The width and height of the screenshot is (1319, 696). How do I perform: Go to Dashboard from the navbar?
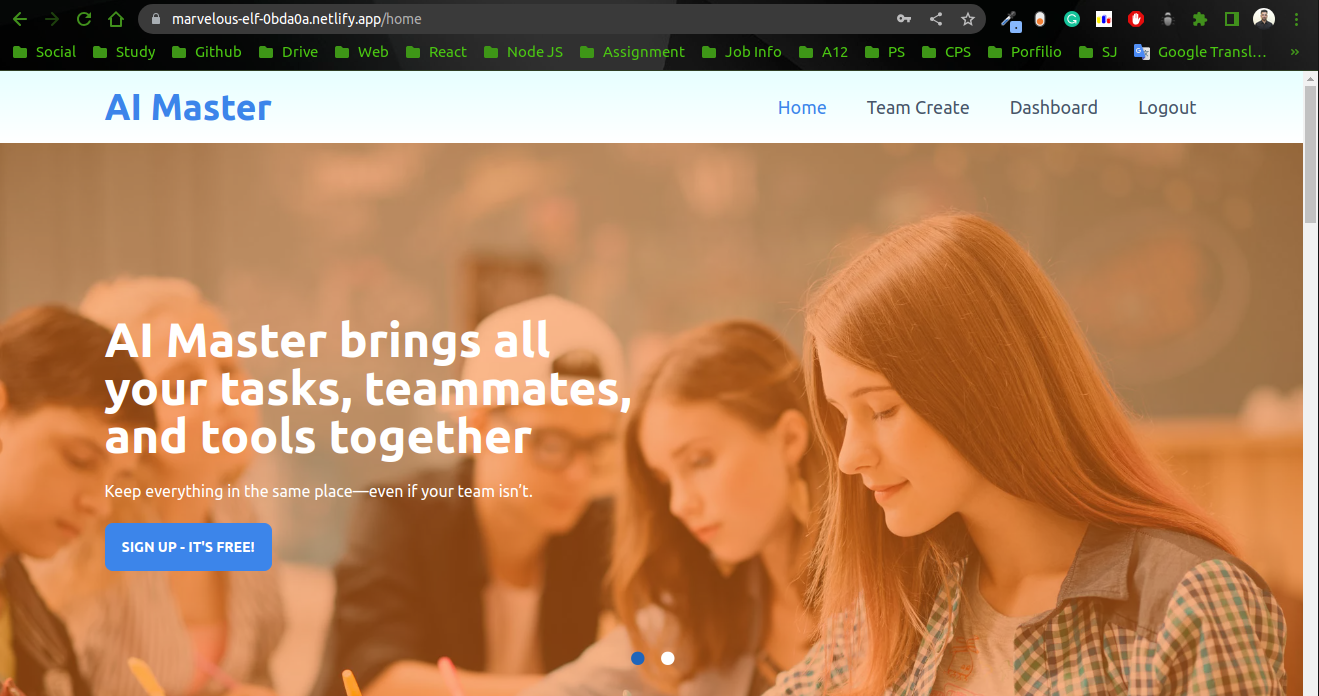click(1054, 107)
